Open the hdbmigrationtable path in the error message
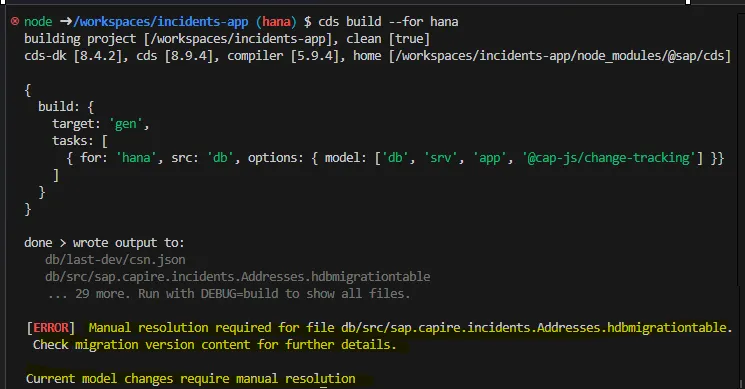The width and height of the screenshot is (745, 389). (534, 328)
